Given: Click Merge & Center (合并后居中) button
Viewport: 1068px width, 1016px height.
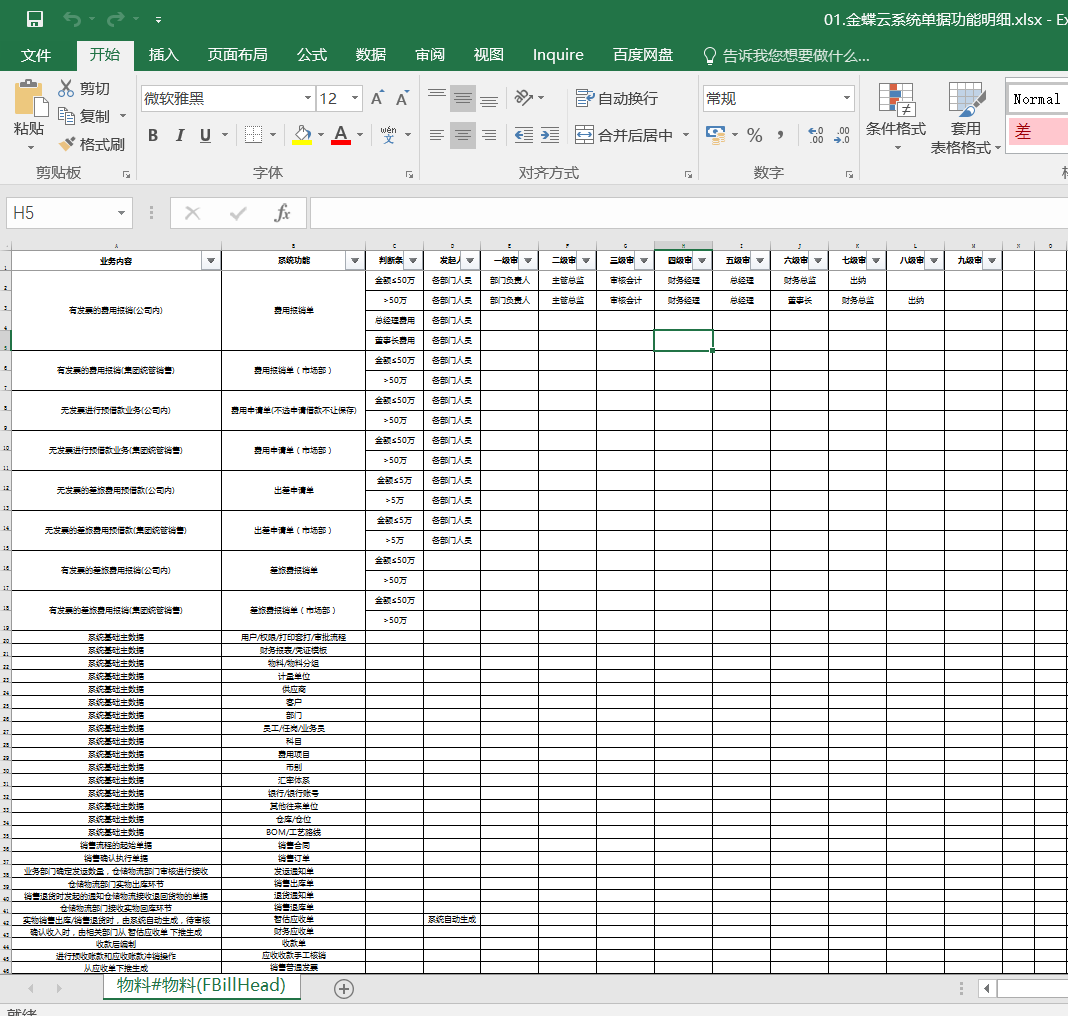Looking at the screenshot, I should (623, 135).
